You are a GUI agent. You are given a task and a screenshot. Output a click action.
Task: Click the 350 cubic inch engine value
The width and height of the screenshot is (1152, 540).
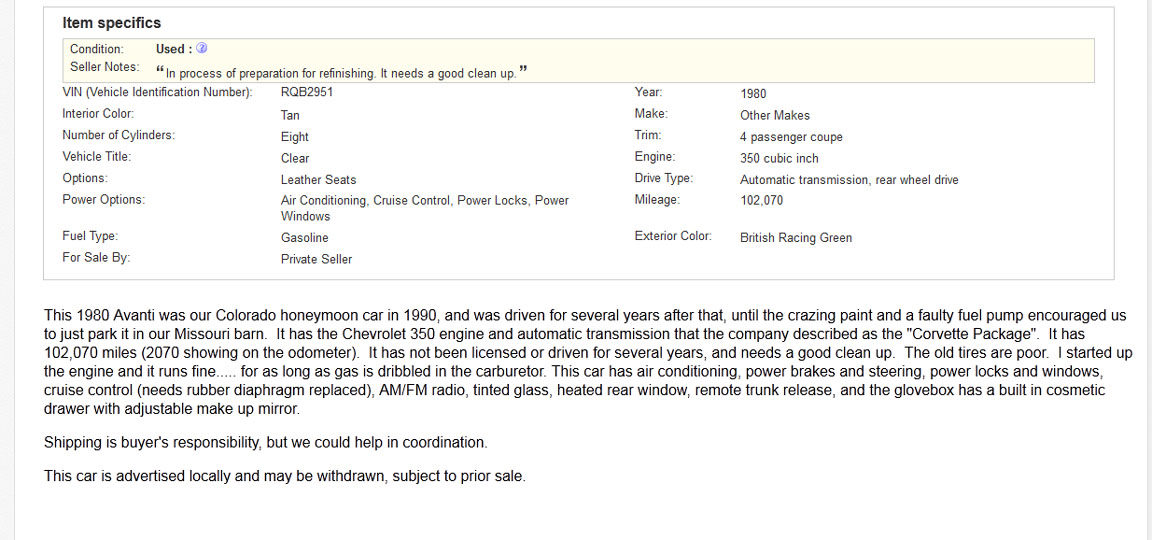click(x=779, y=158)
